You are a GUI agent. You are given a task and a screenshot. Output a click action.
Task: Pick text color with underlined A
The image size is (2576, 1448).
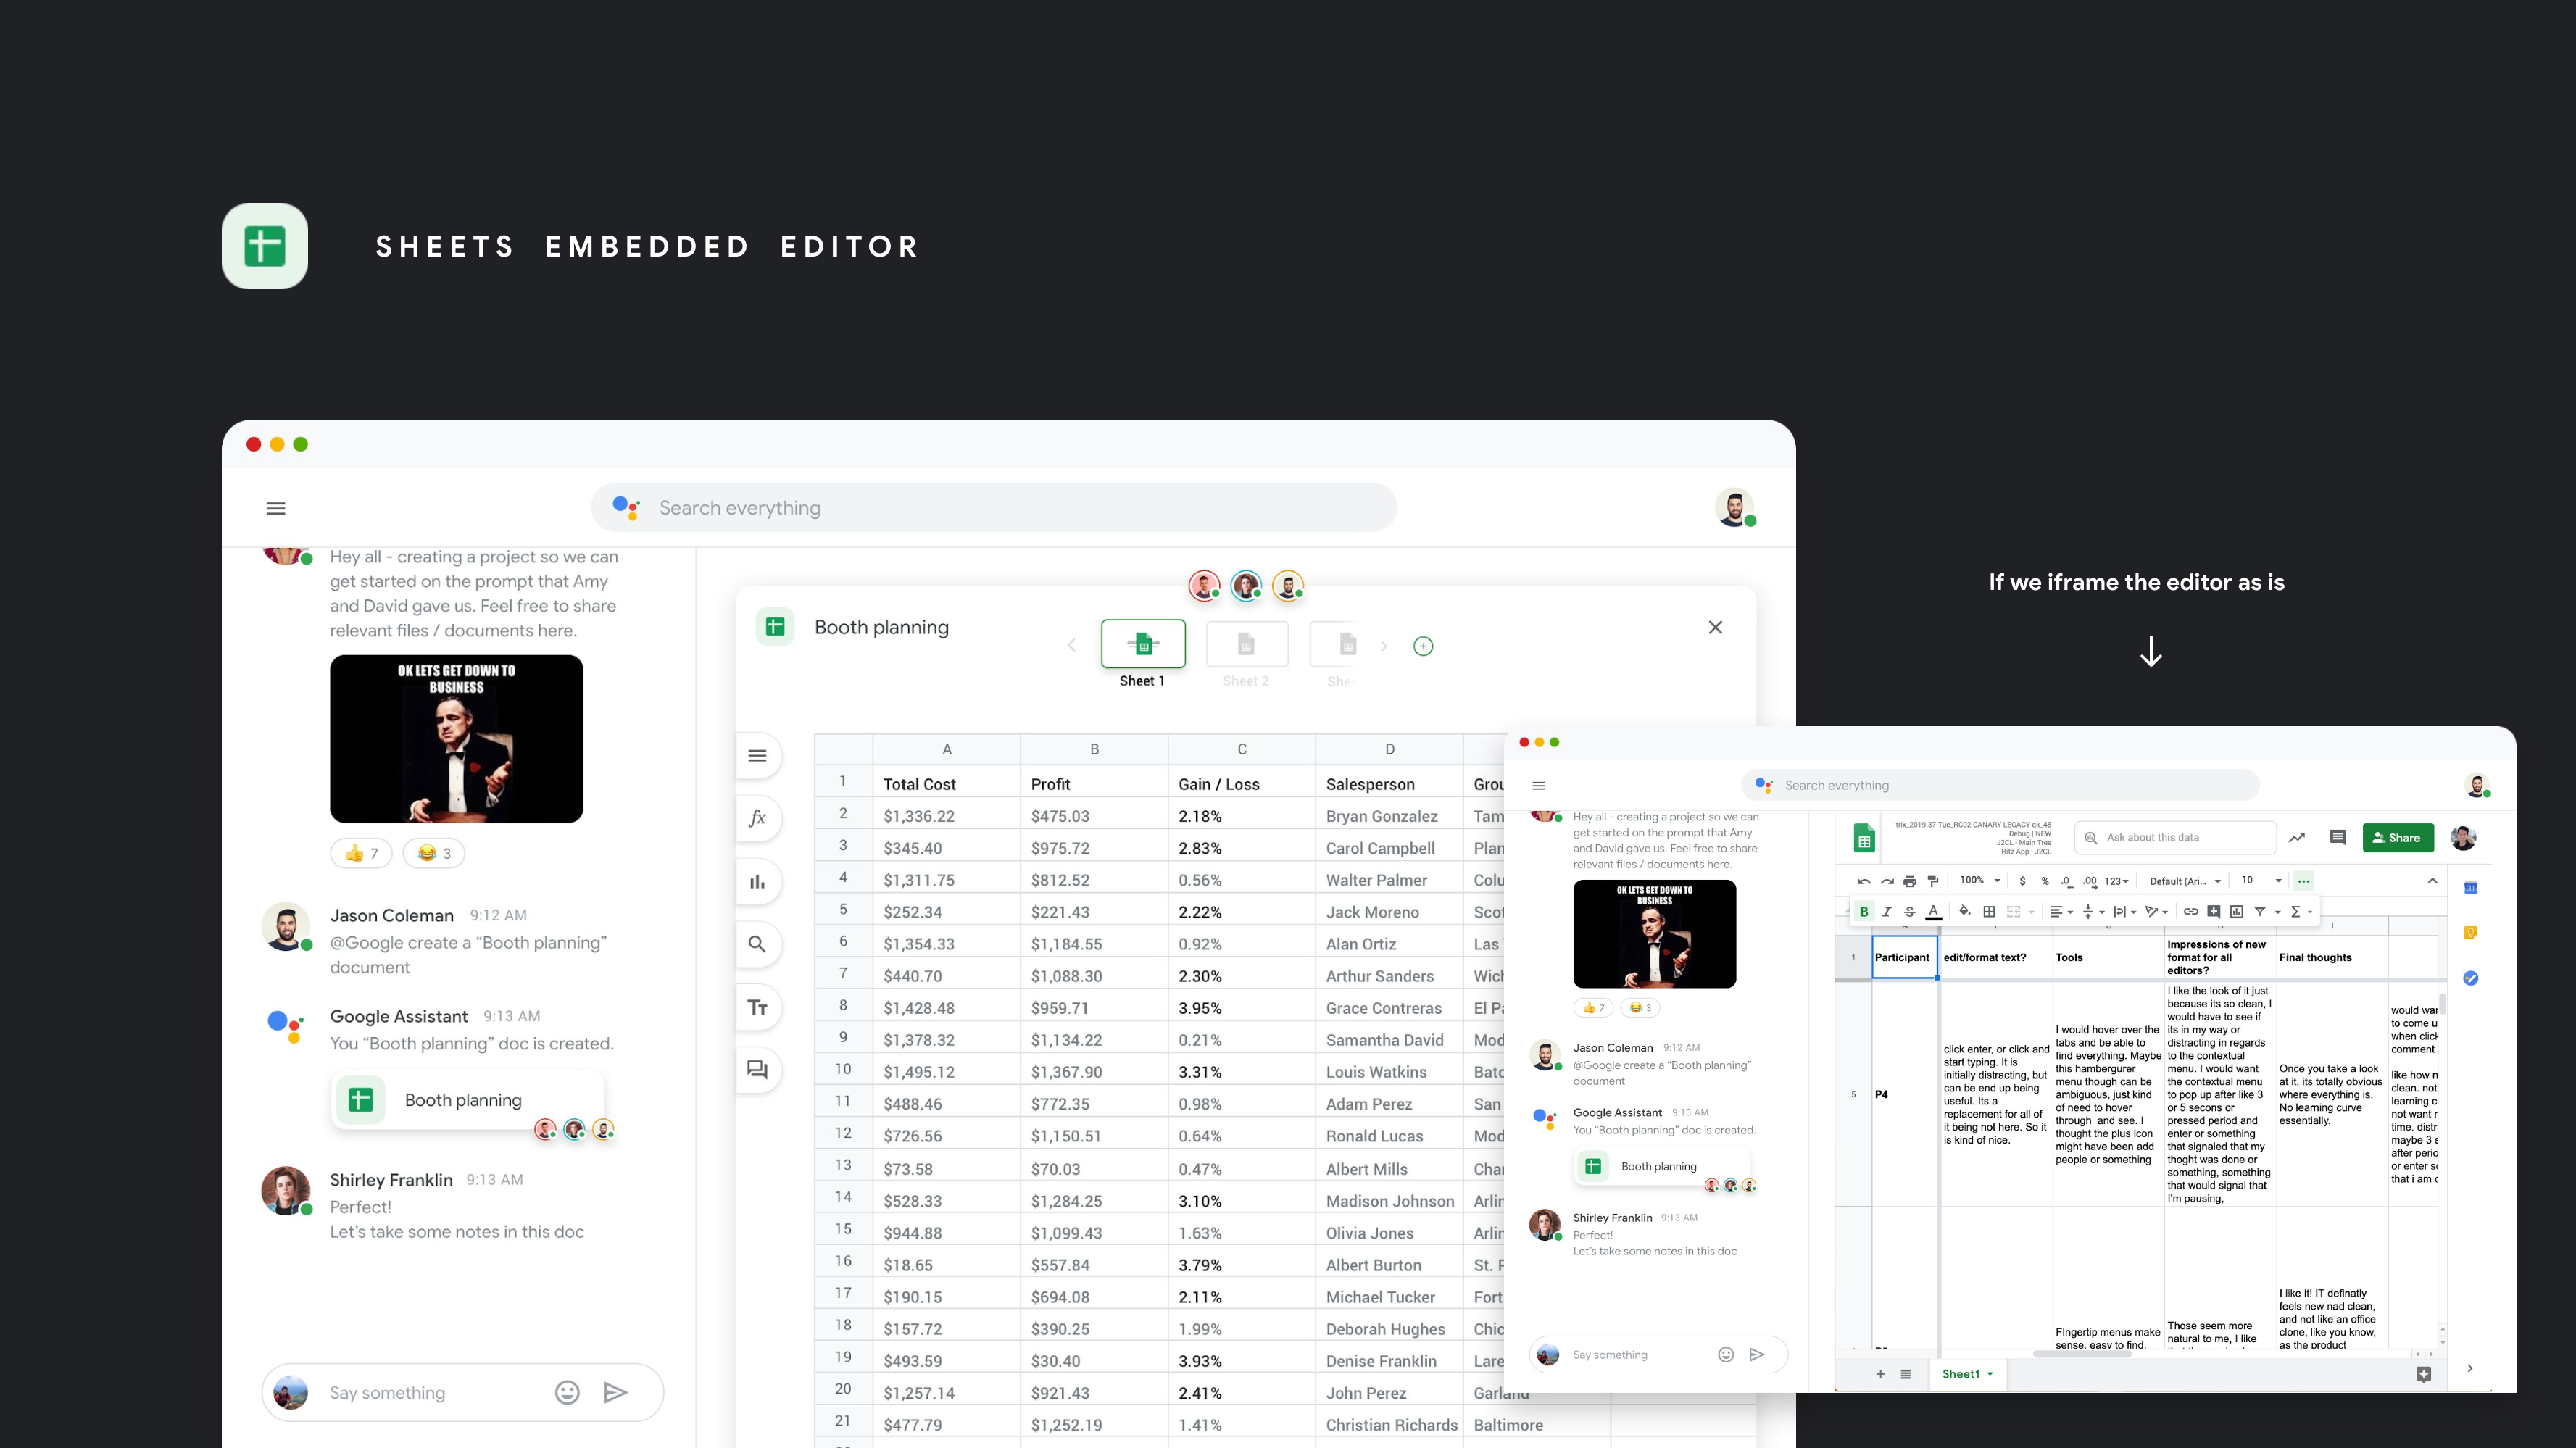pos(1933,911)
